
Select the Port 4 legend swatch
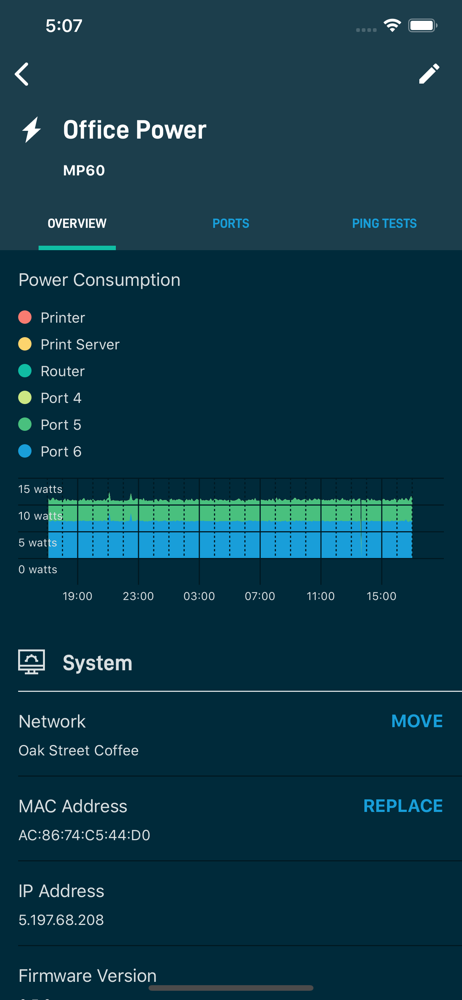[x=26, y=397]
